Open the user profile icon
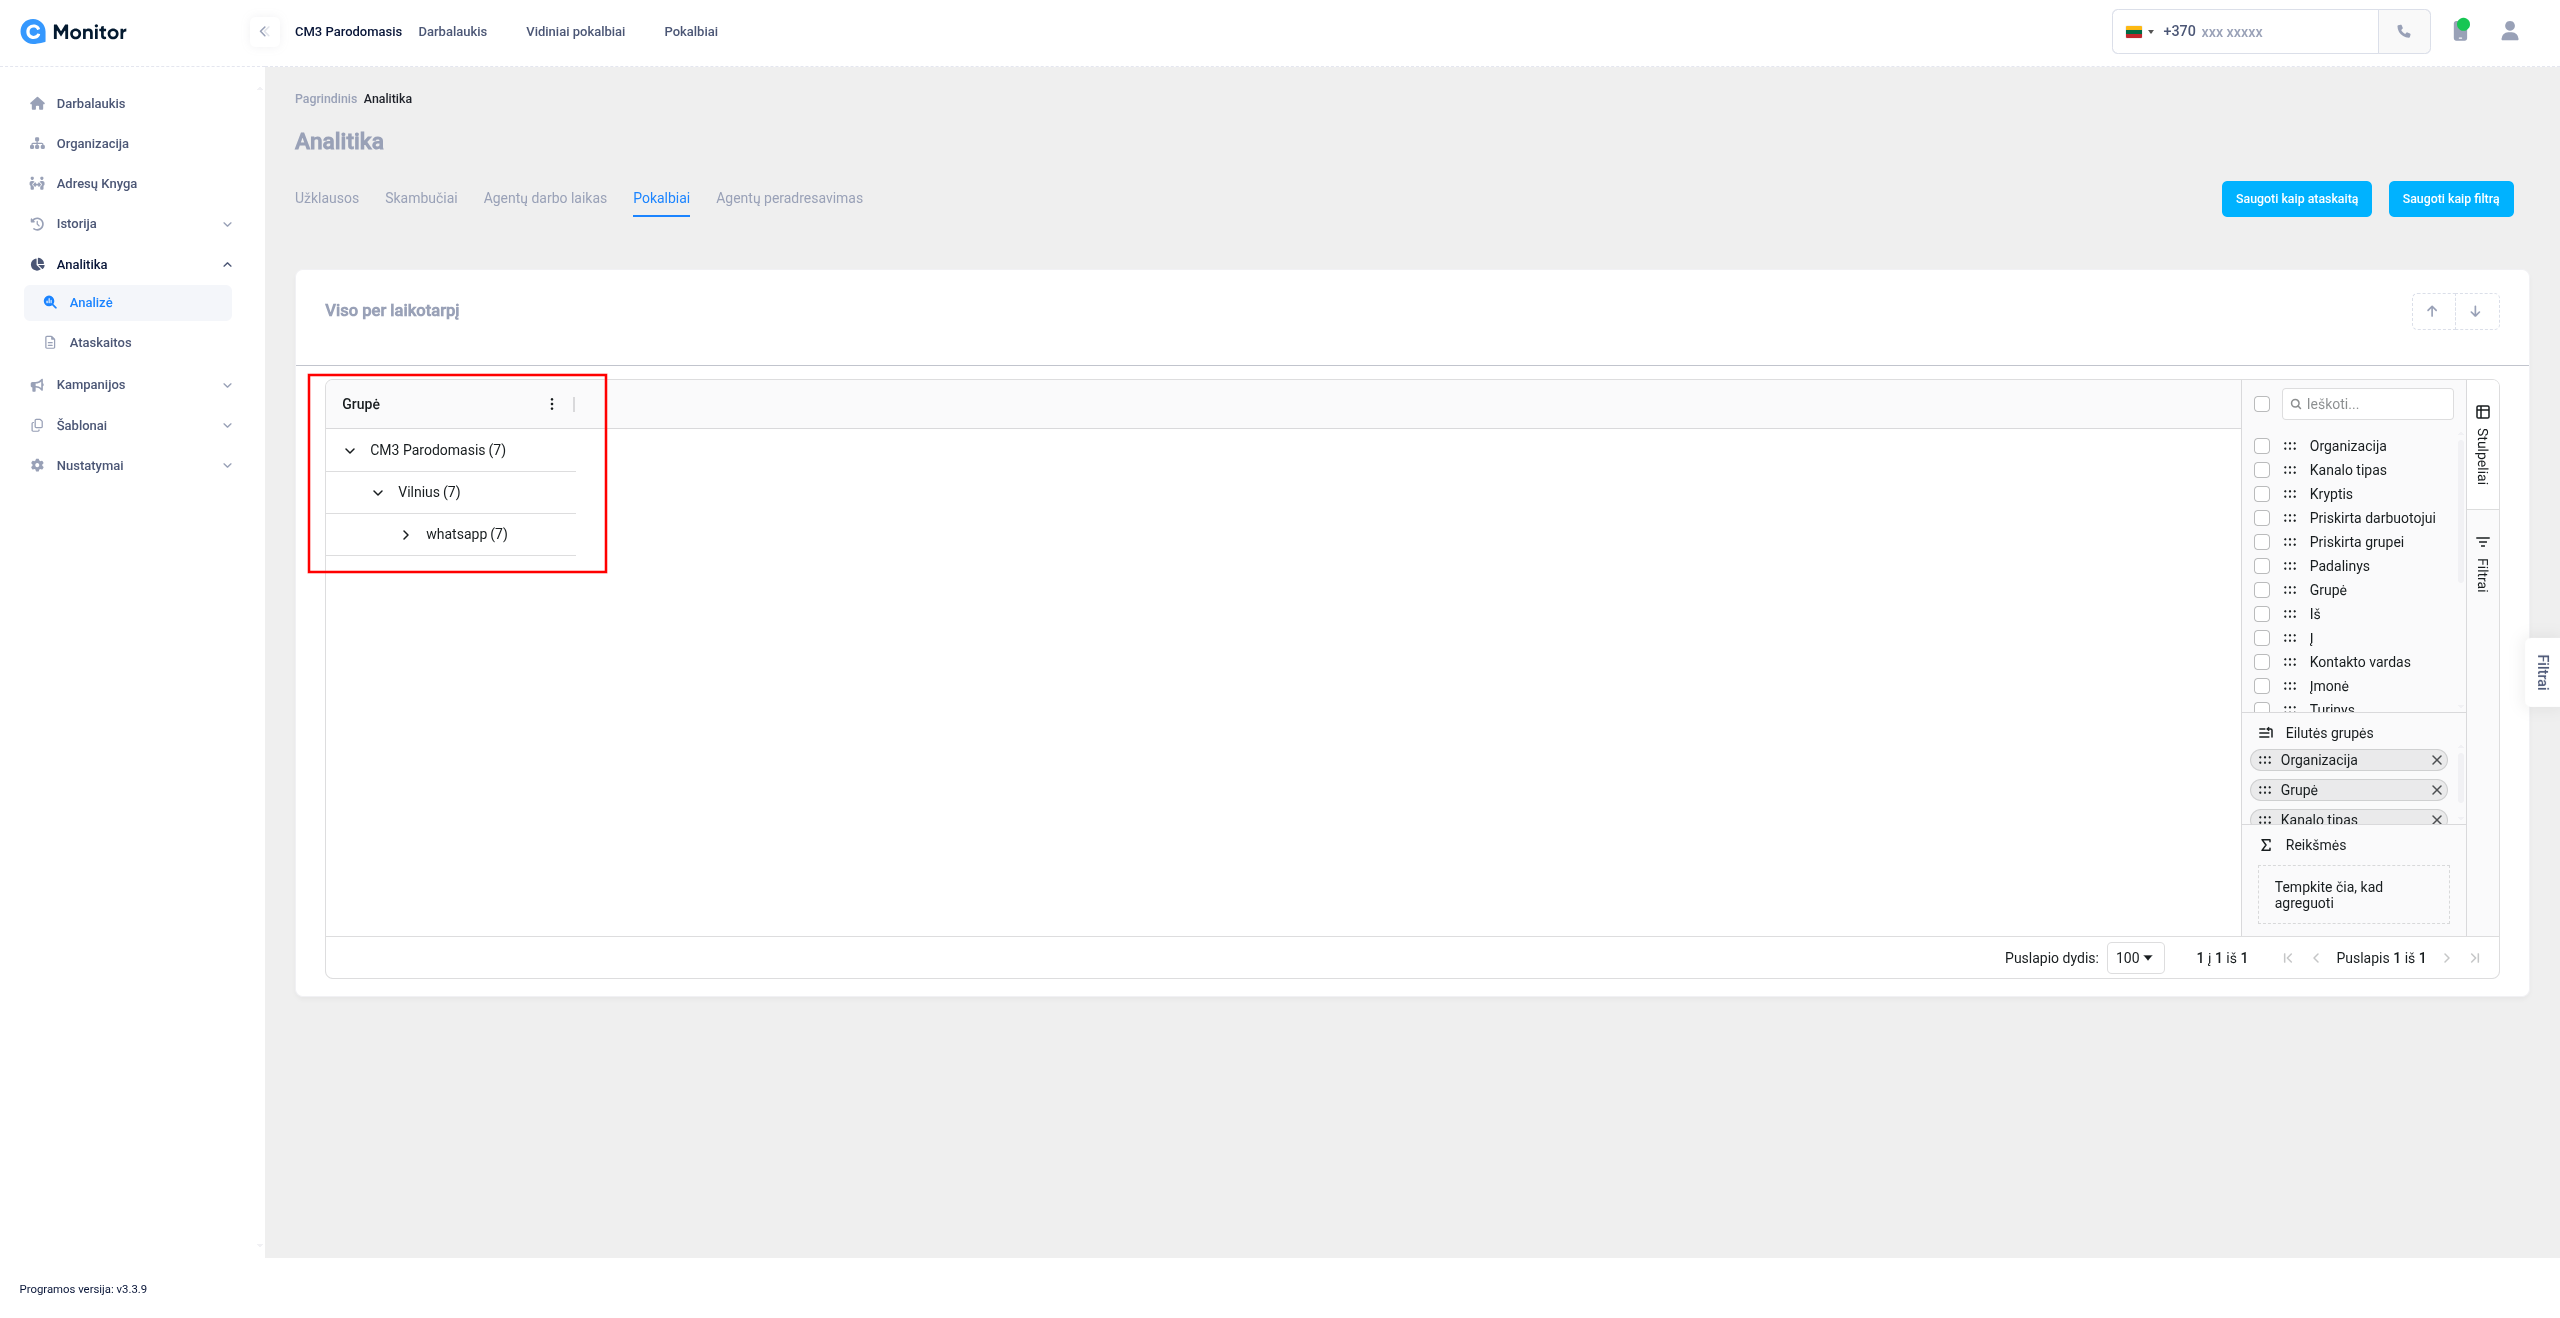 2510,31
